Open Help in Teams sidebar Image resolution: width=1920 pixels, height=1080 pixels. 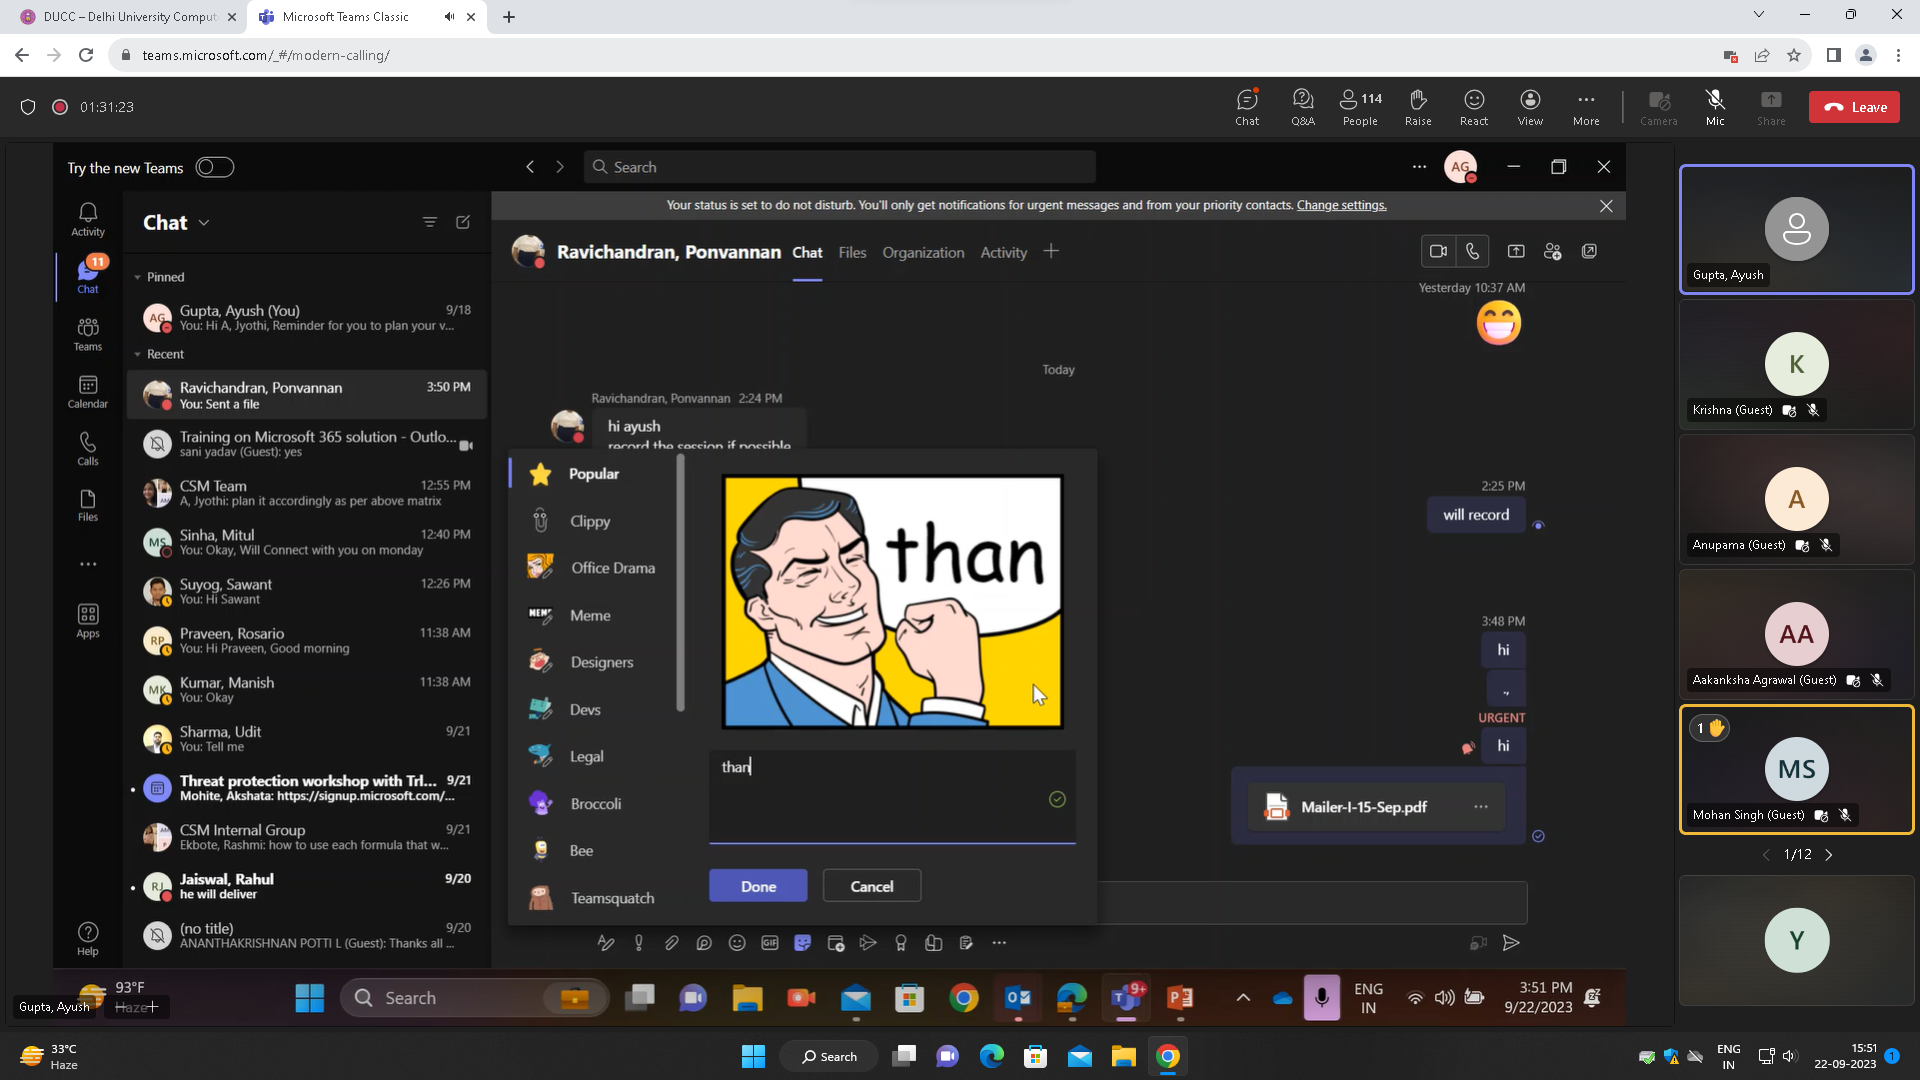point(88,939)
